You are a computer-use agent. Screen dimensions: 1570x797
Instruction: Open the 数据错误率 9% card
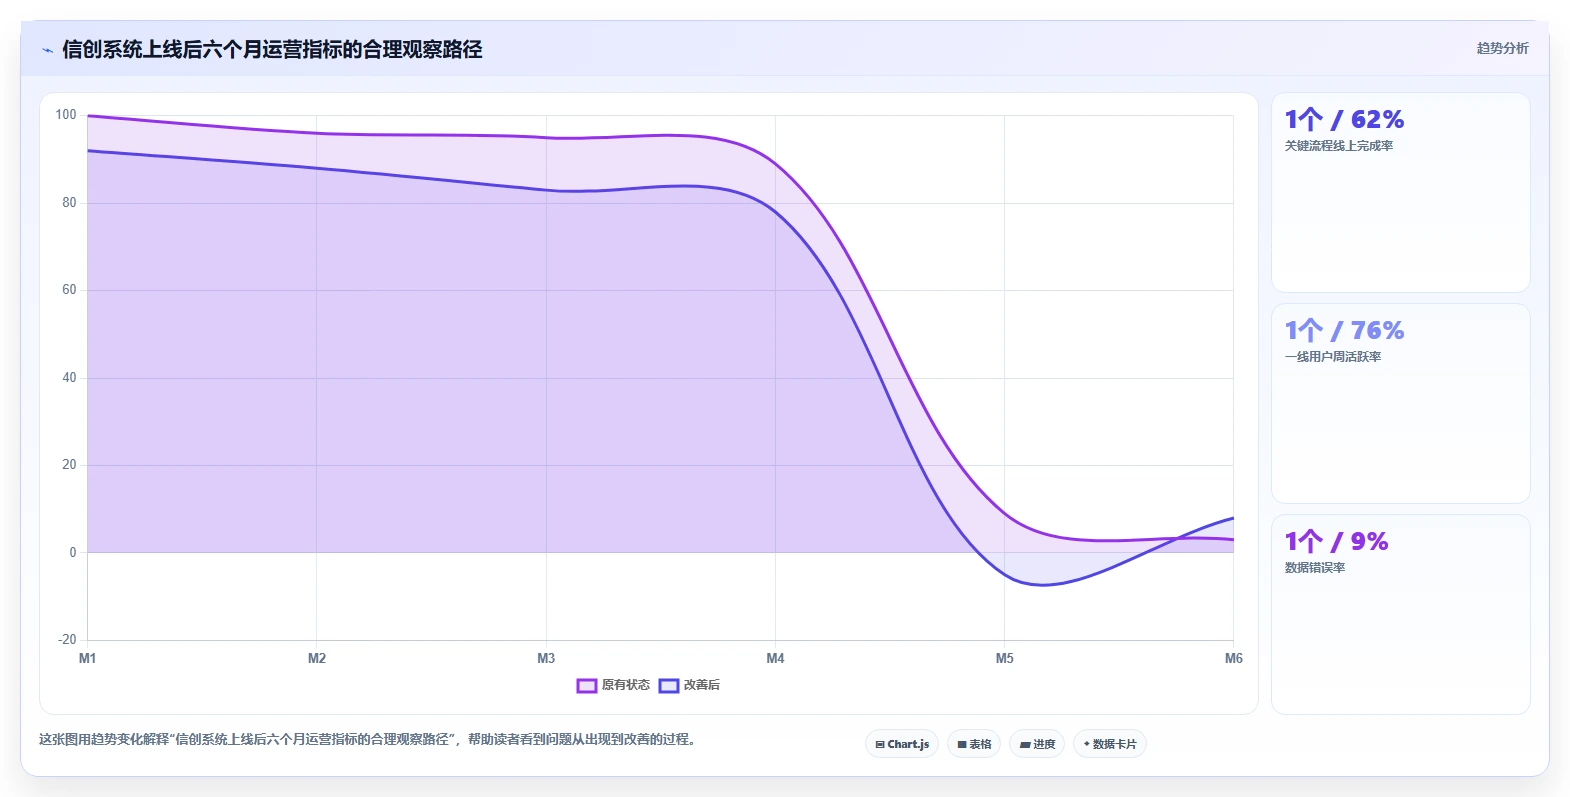tap(1400, 615)
